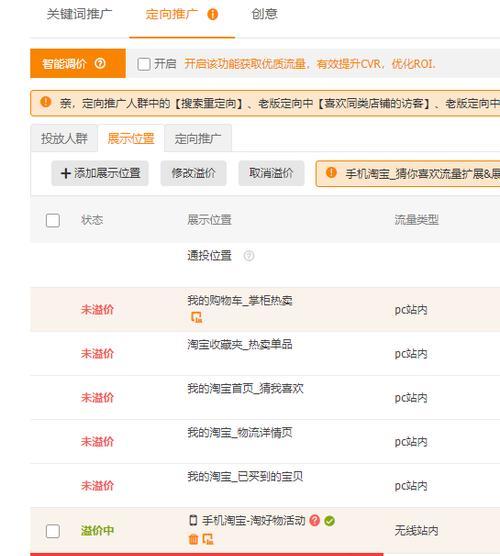Click the orange info icon beside 定向推广 tab
Screen dimensions: 500x556
coord(212,14)
